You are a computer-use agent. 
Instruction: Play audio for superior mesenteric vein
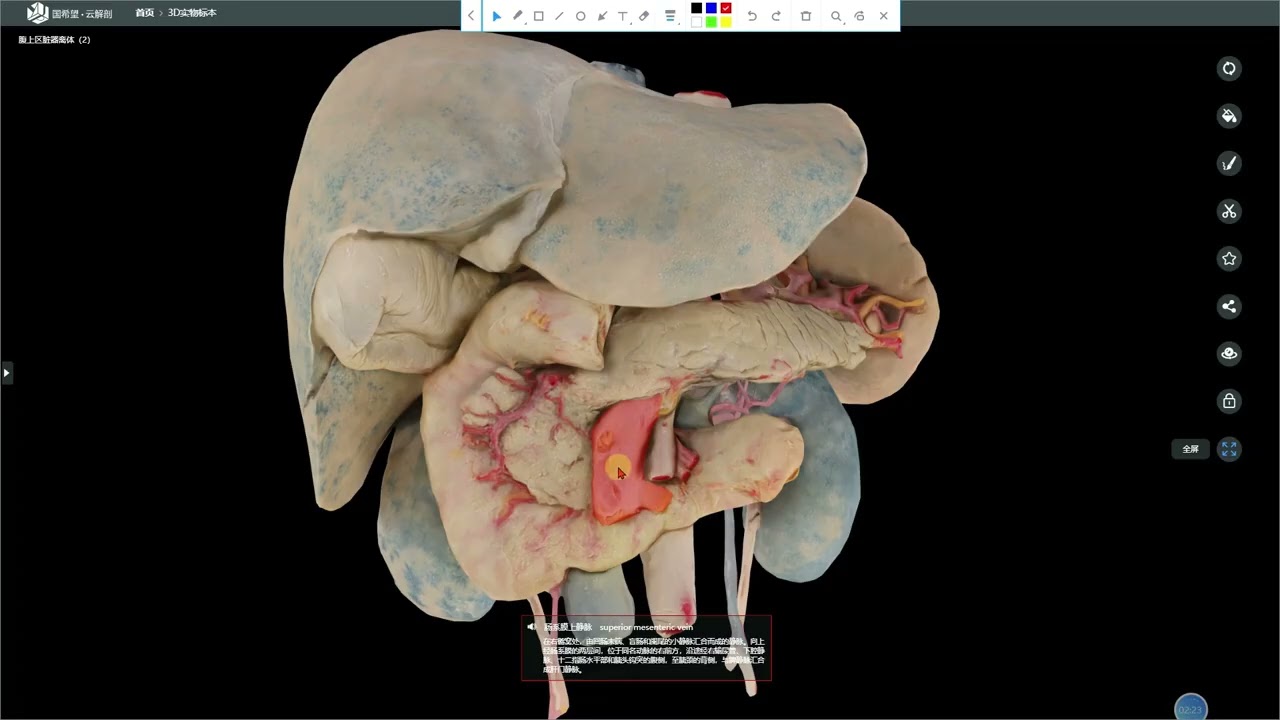532,627
